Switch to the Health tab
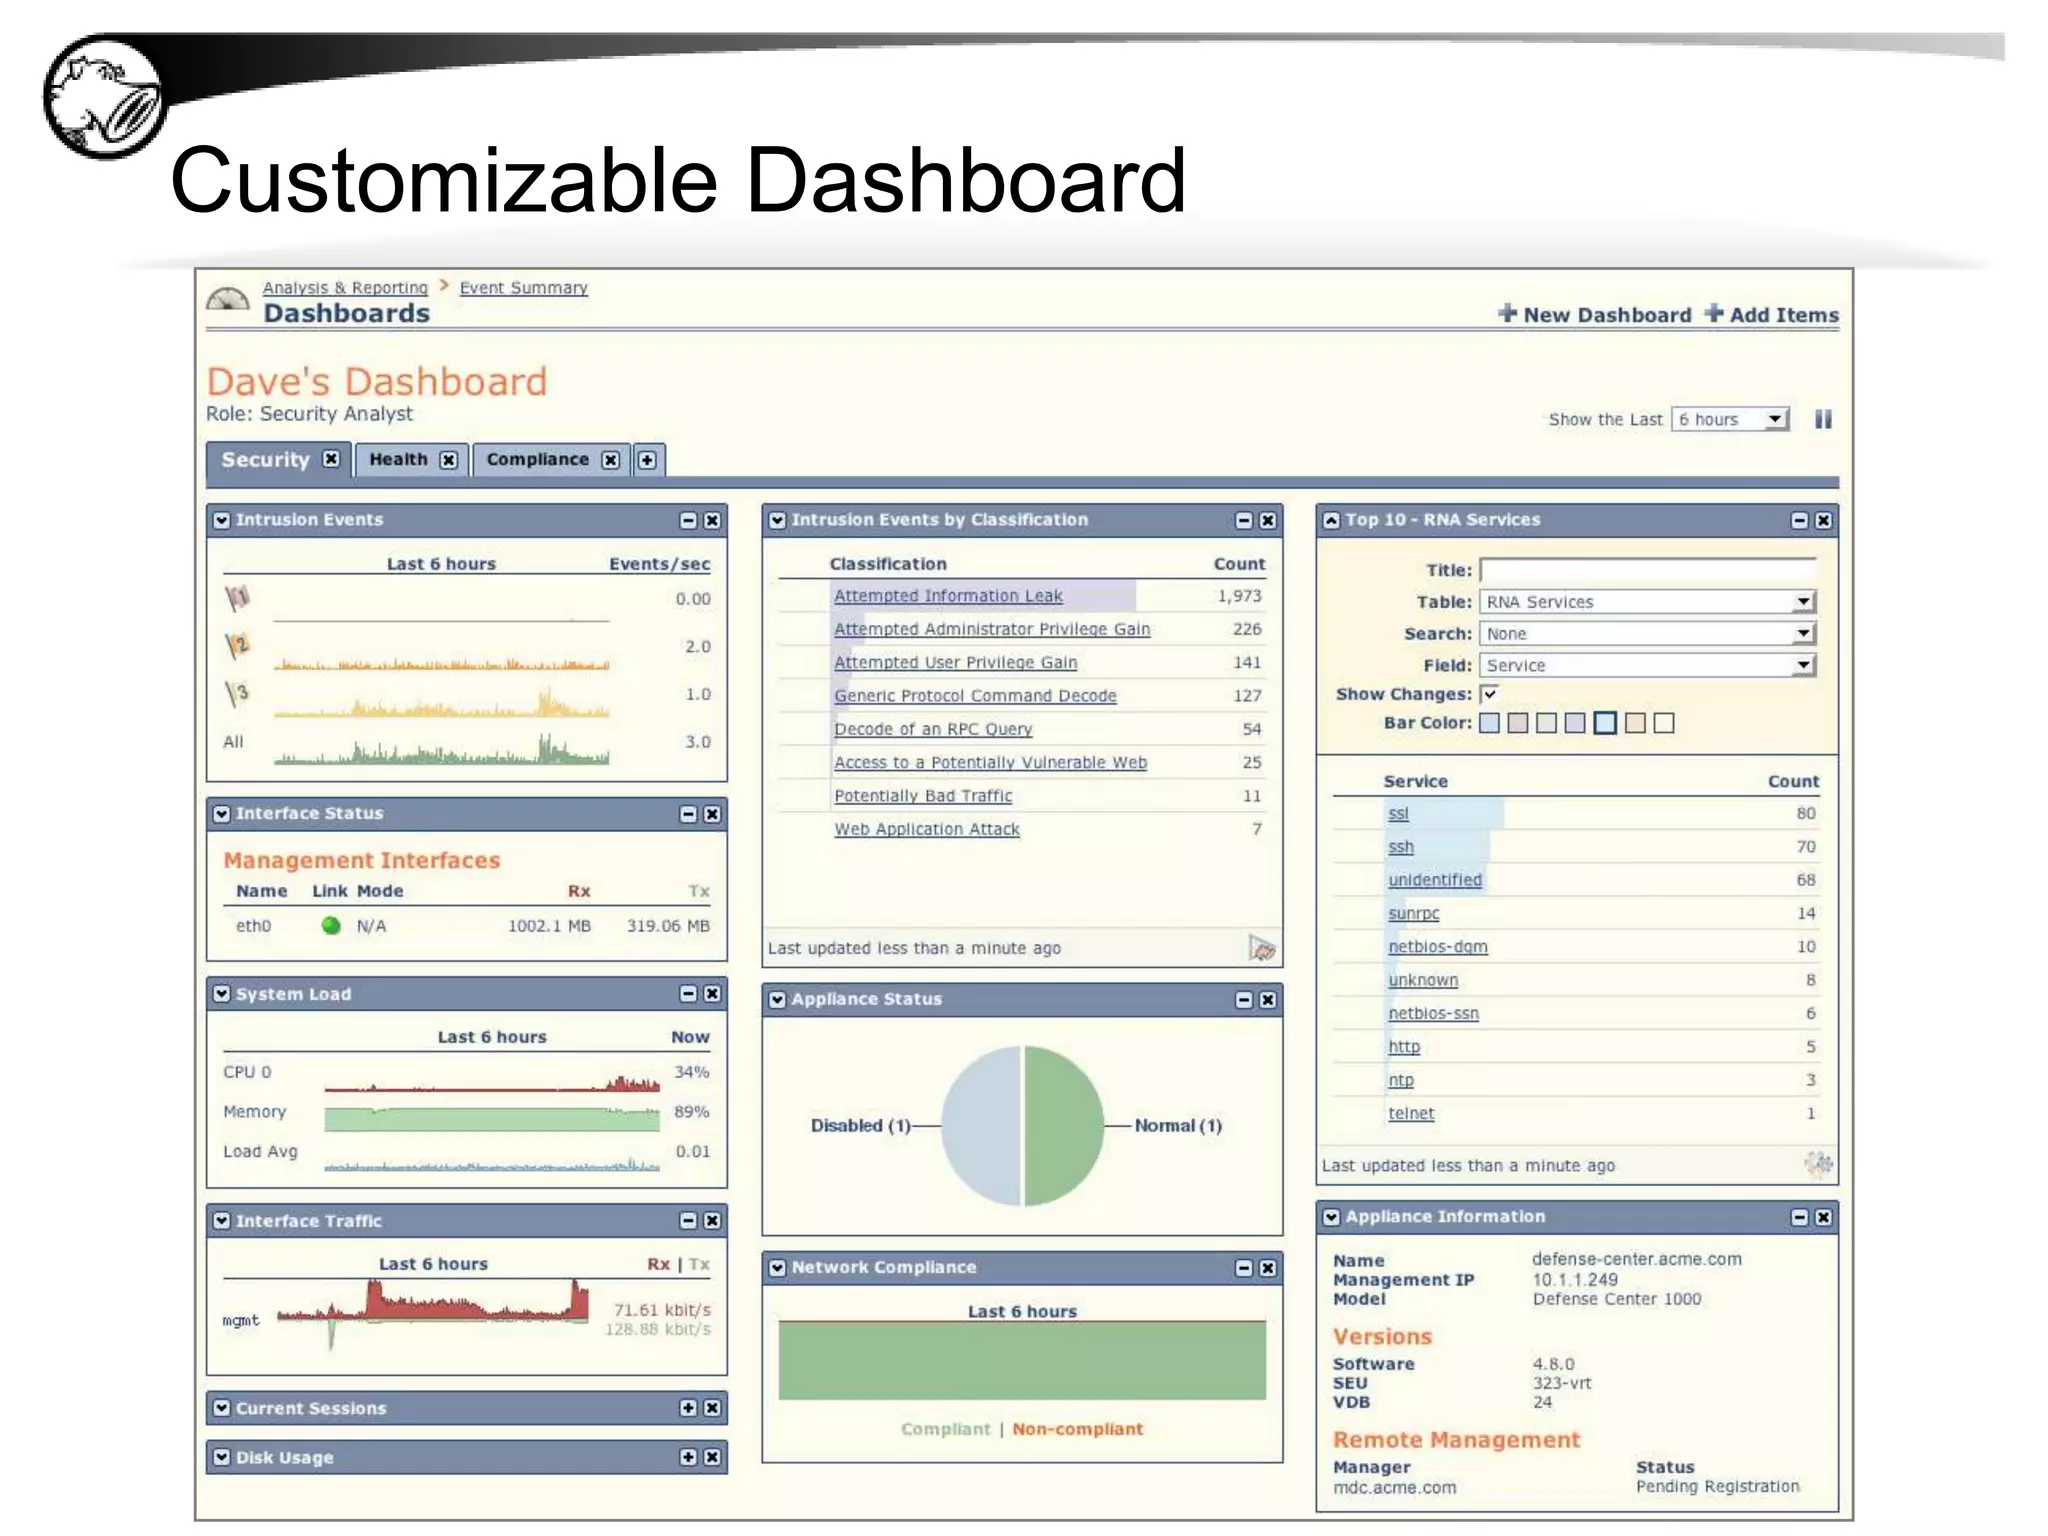 tap(398, 460)
